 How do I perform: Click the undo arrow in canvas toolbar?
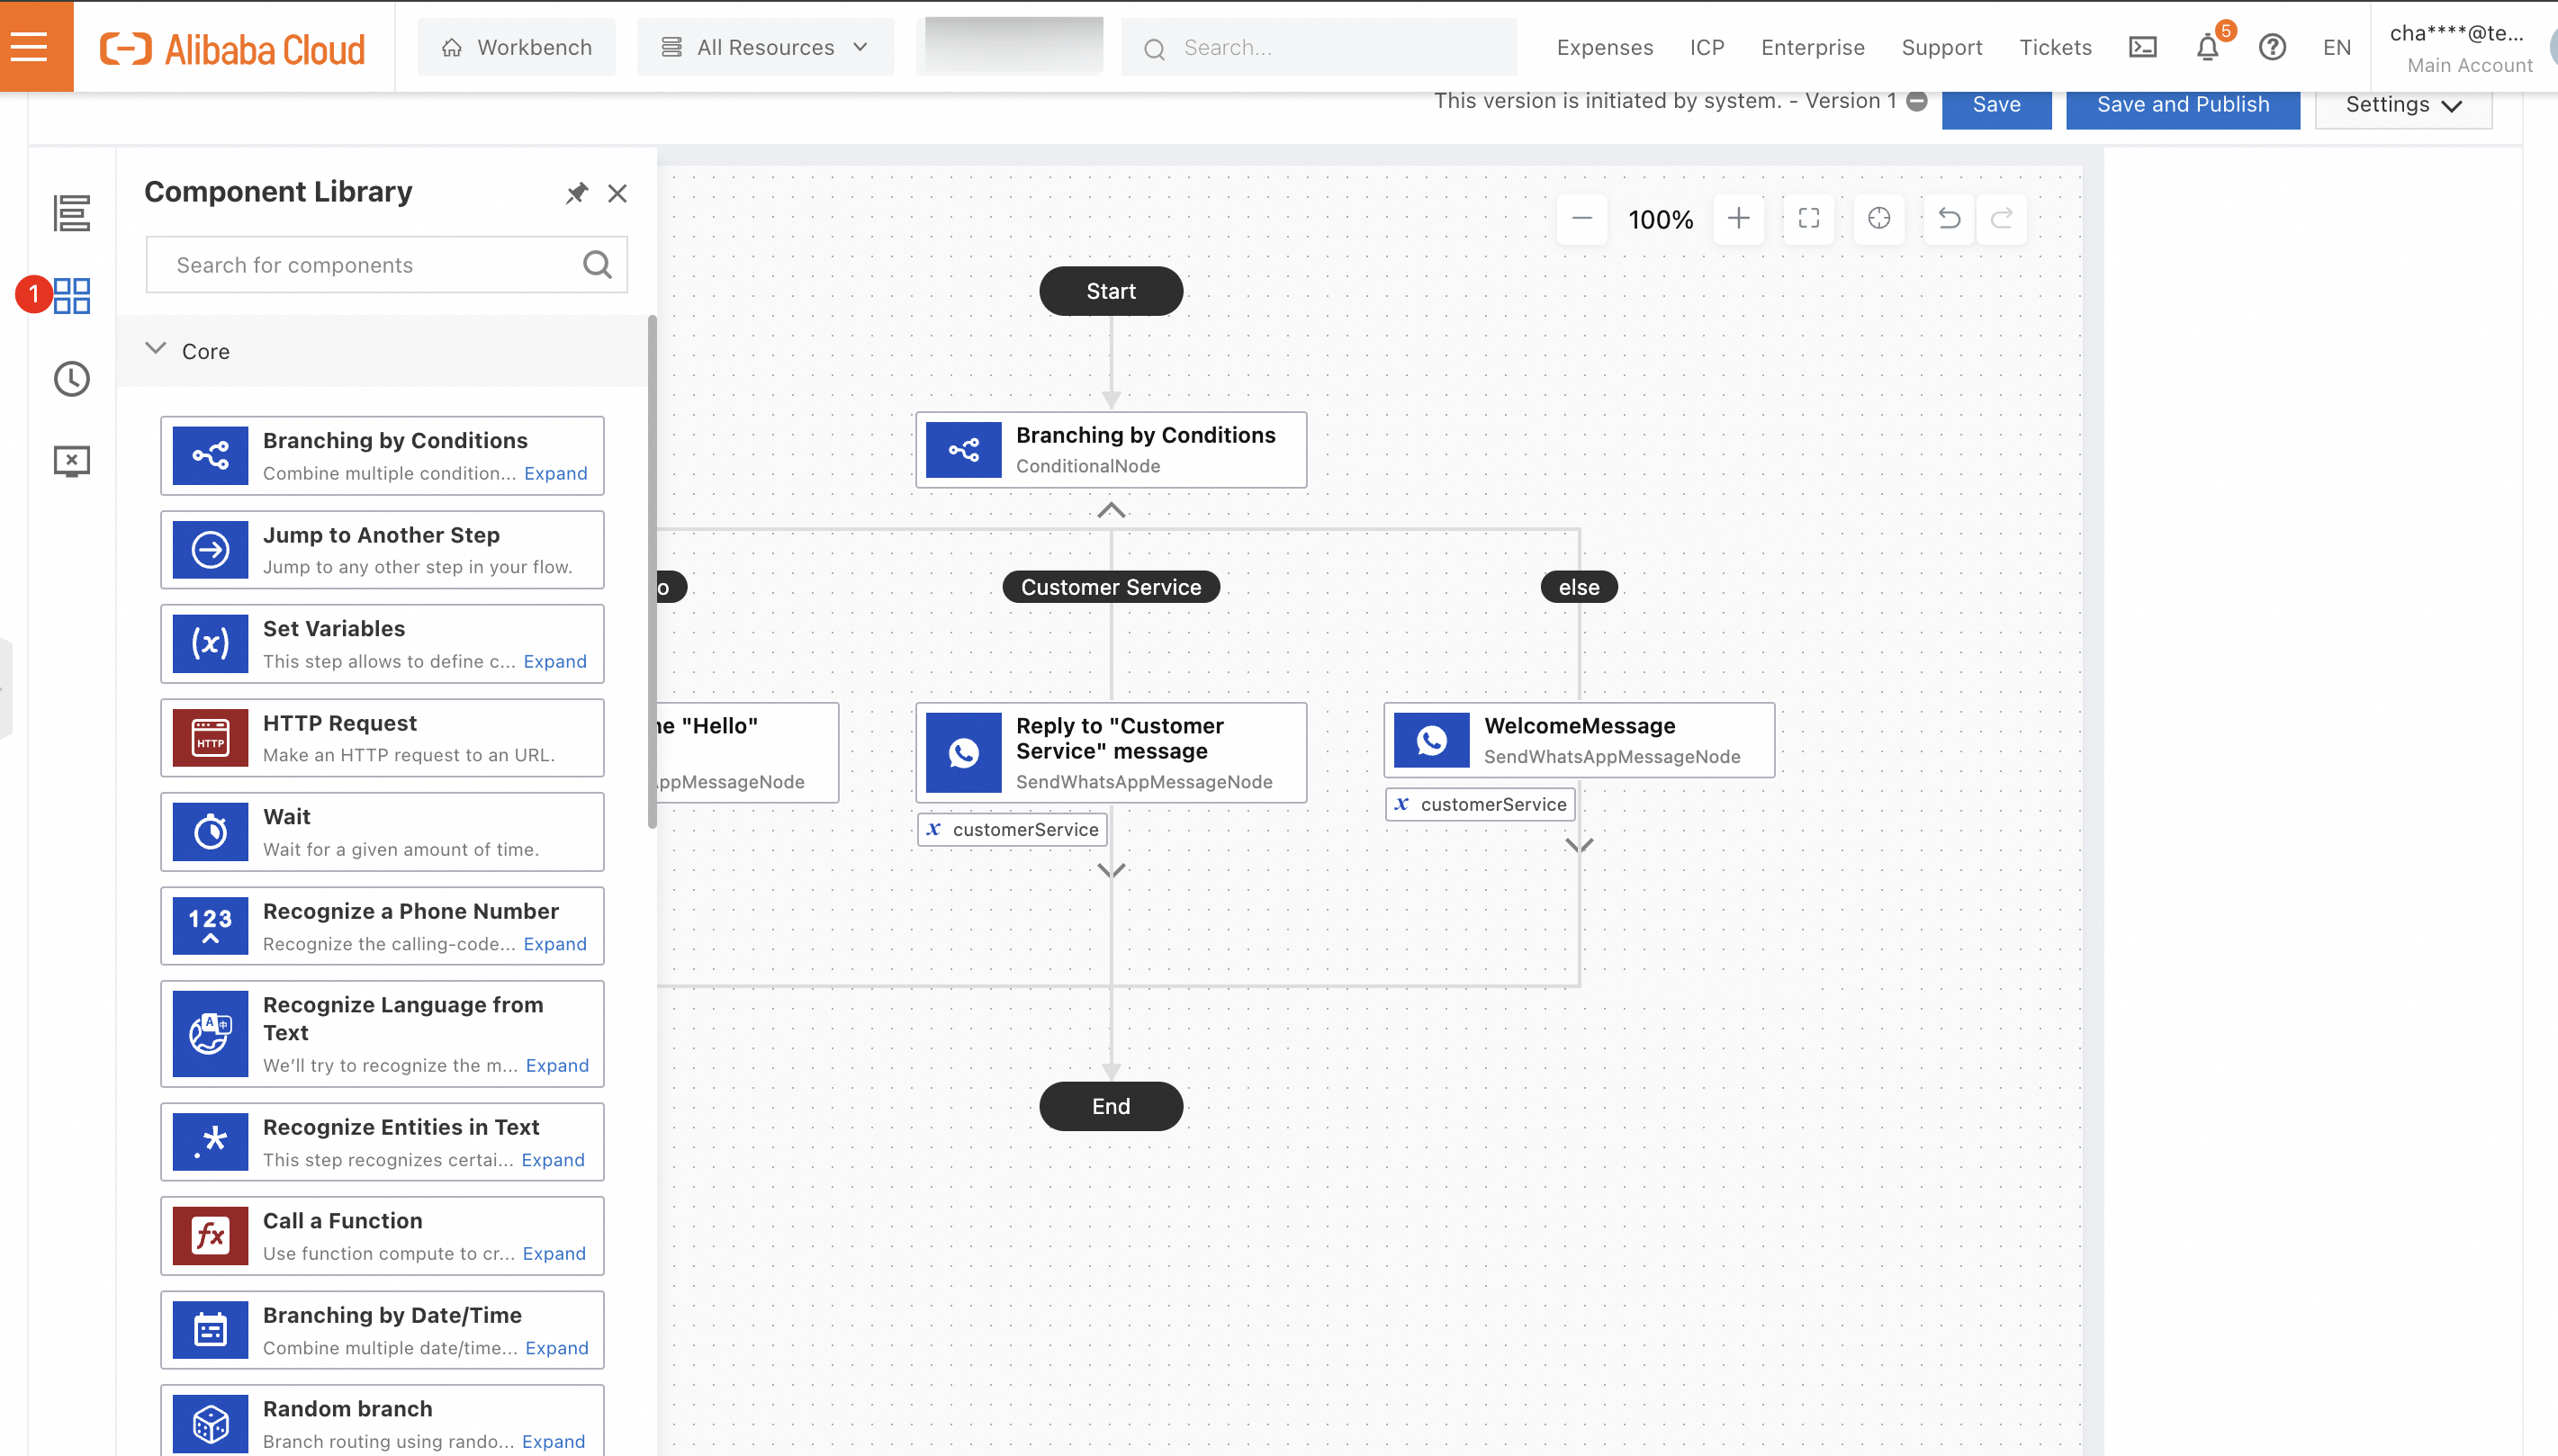click(x=1948, y=218)
